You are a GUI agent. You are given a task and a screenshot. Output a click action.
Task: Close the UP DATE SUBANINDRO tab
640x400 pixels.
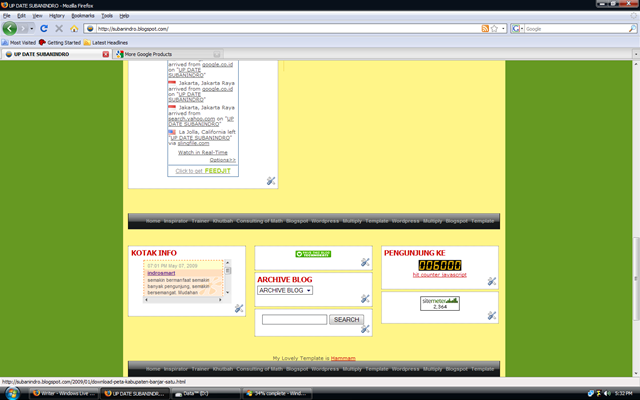click(106, 54)
